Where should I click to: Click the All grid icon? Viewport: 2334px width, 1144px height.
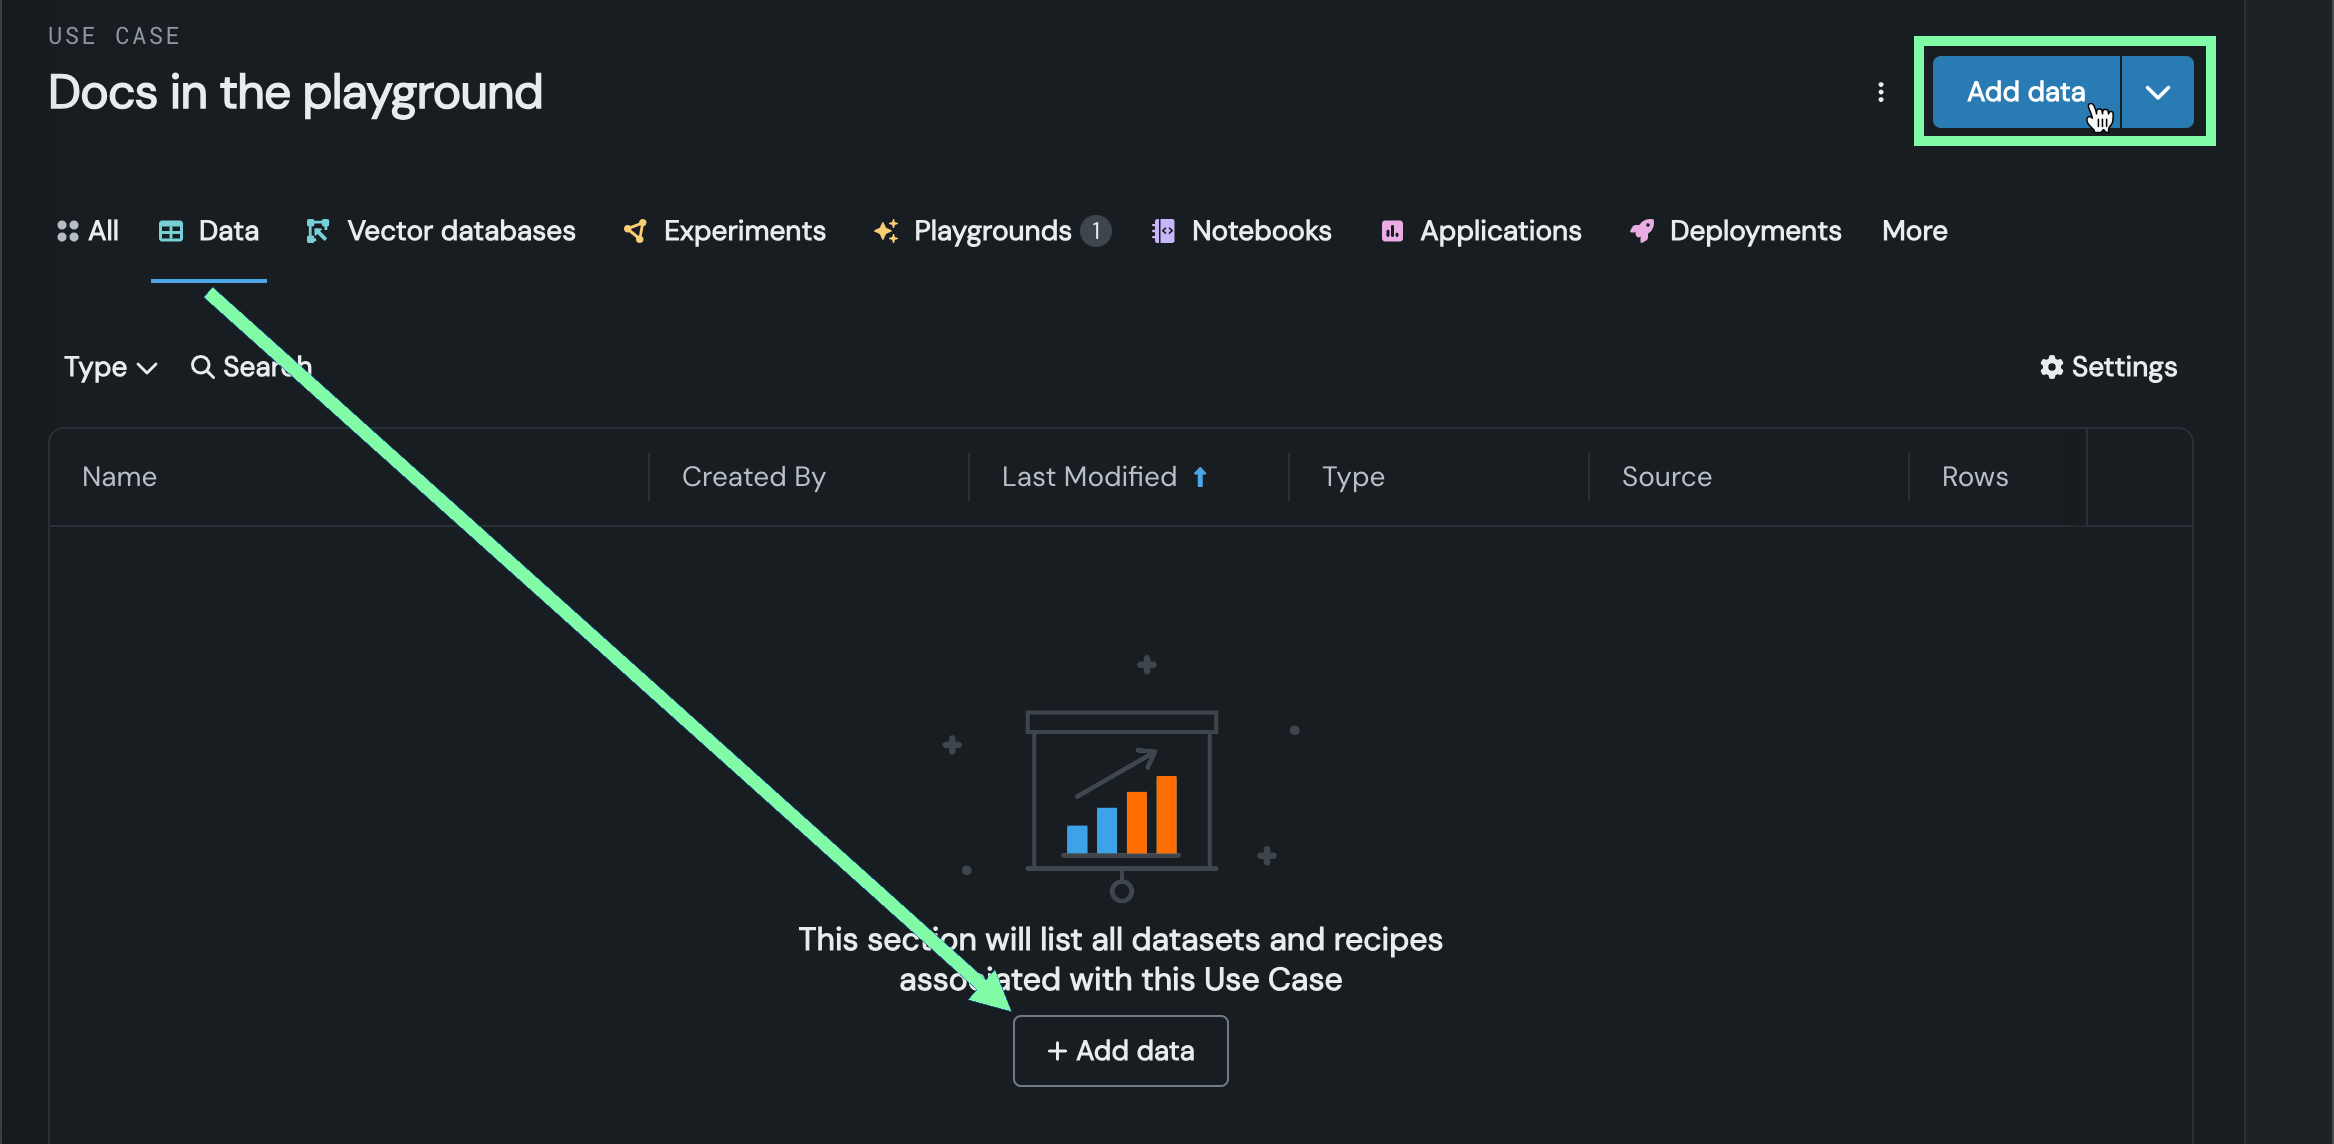[x=67, y=231]
